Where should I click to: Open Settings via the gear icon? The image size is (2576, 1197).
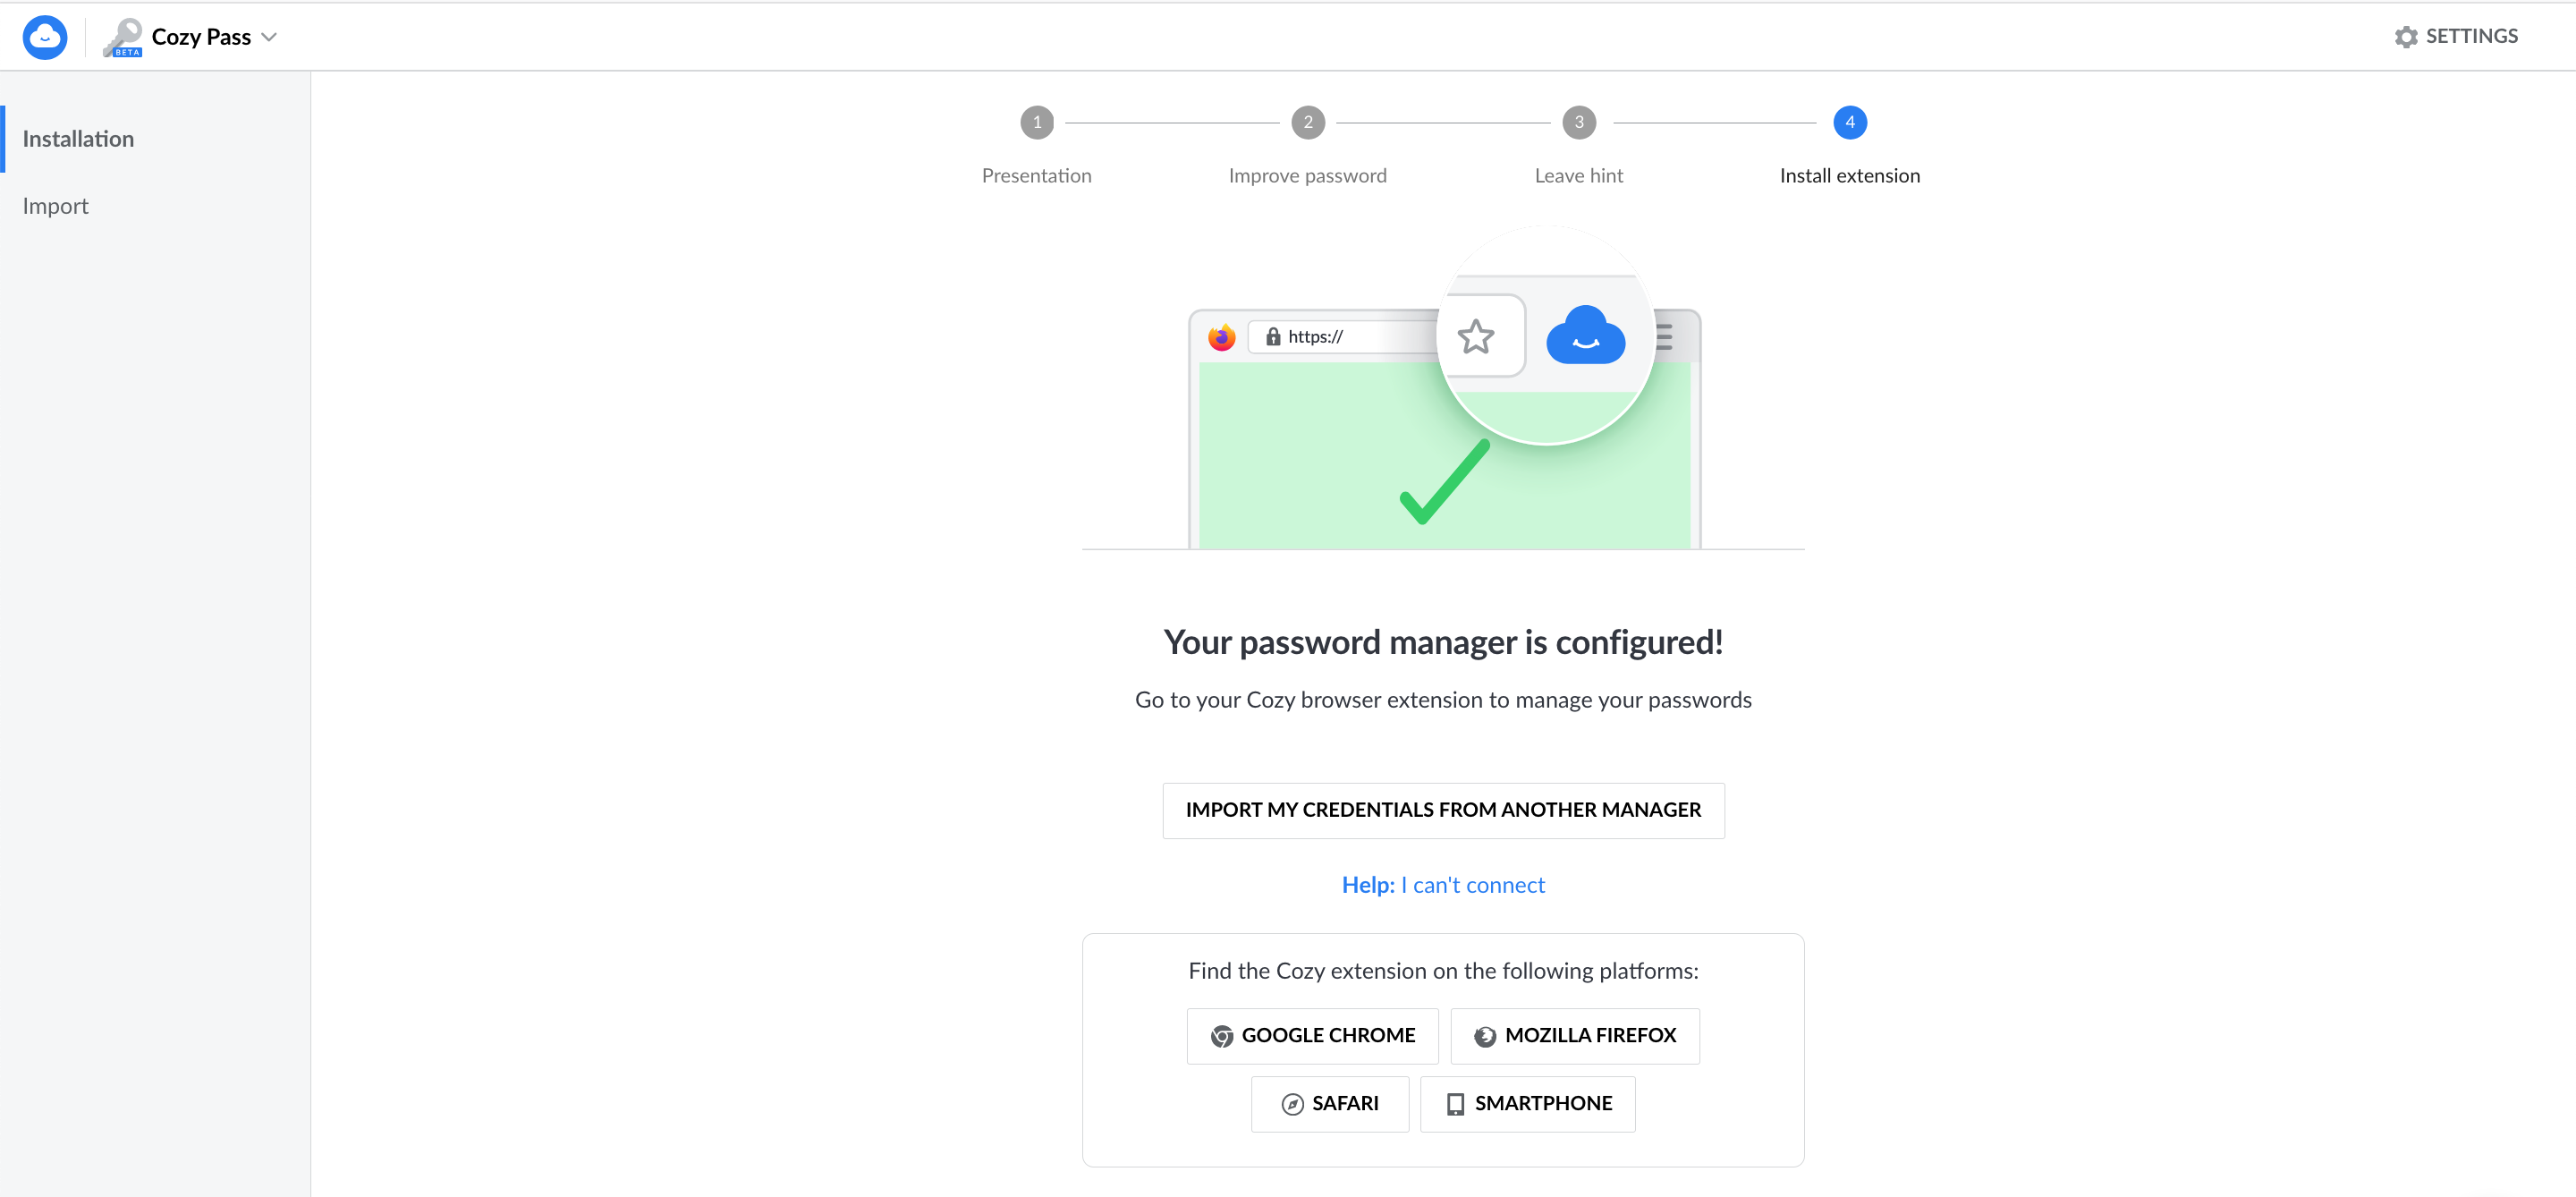coord(2405,37)
